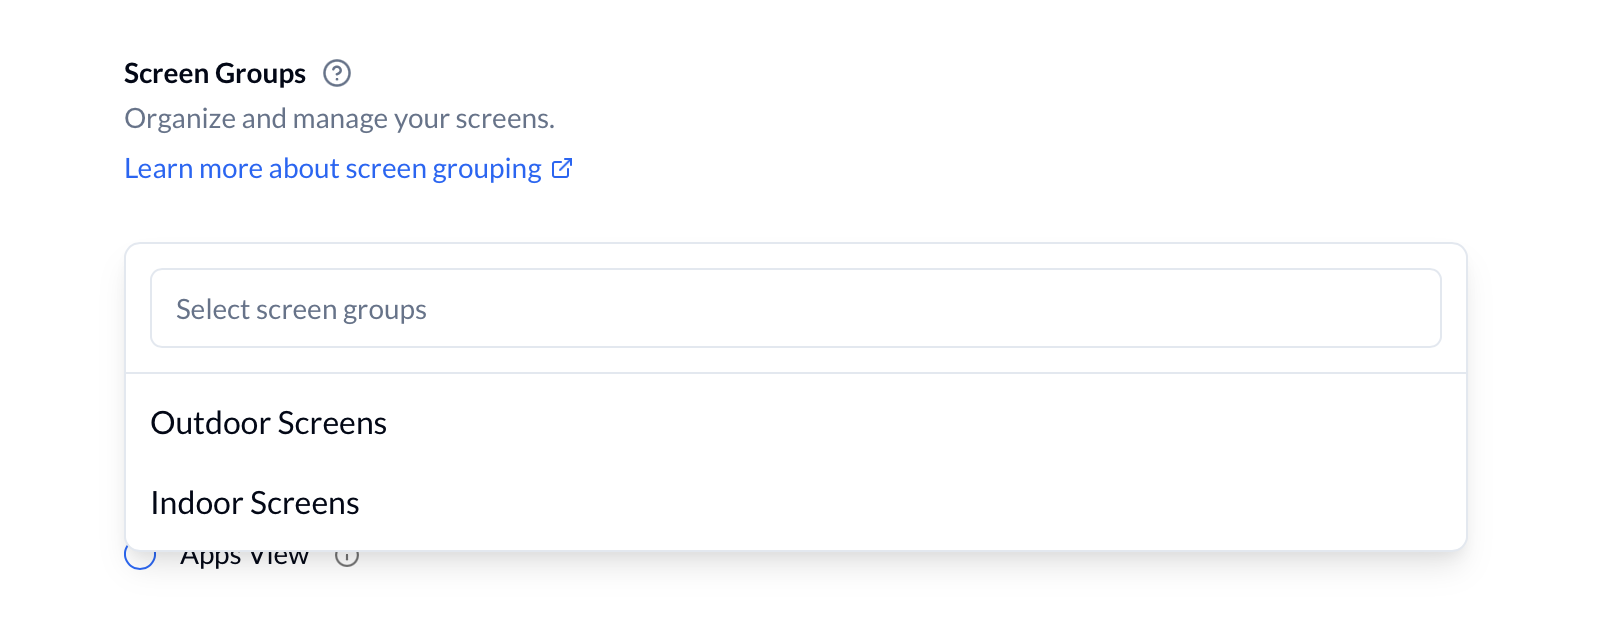Select the Apps View radio button
This screenshot has width=1598, height=642.
[140, 557]
